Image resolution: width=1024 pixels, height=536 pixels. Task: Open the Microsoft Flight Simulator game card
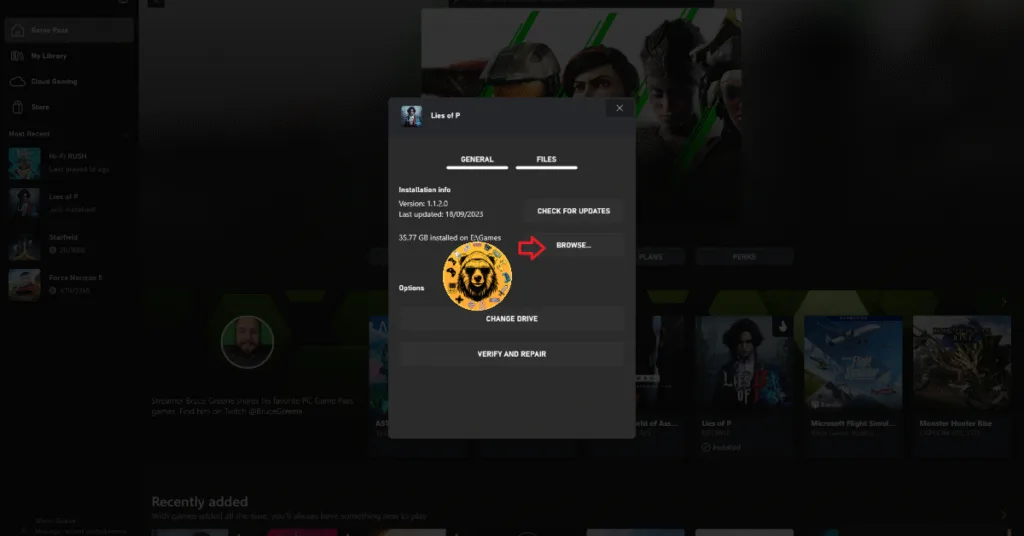click(853, 385)
